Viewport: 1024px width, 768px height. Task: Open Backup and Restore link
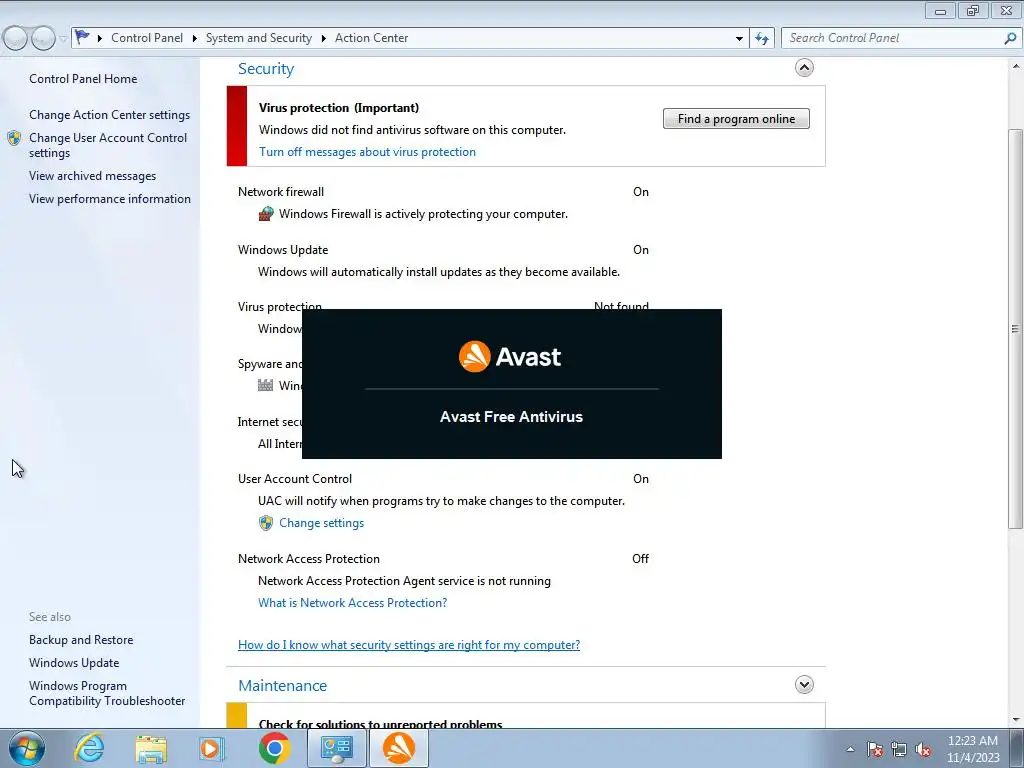coord(81,639)
